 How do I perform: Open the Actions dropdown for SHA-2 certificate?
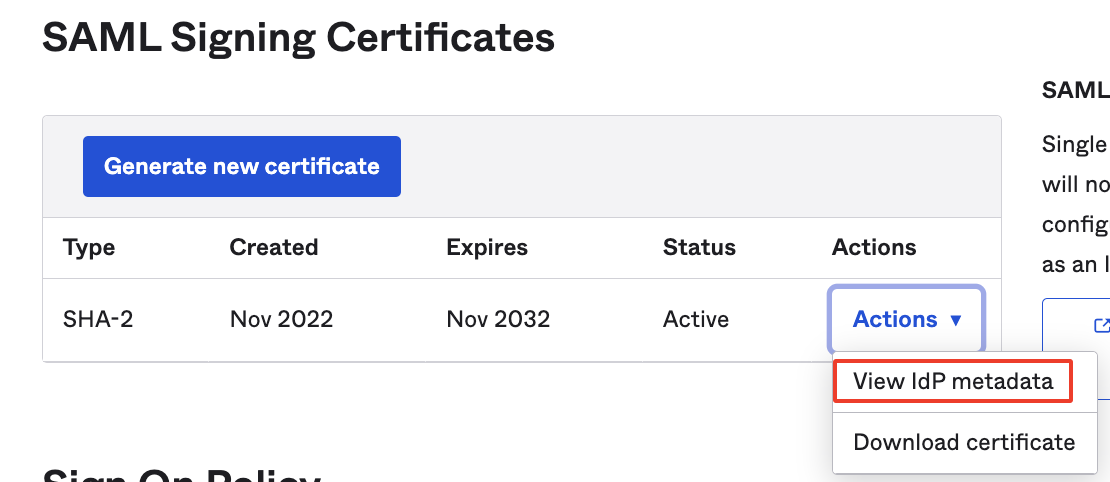point(906,320)
